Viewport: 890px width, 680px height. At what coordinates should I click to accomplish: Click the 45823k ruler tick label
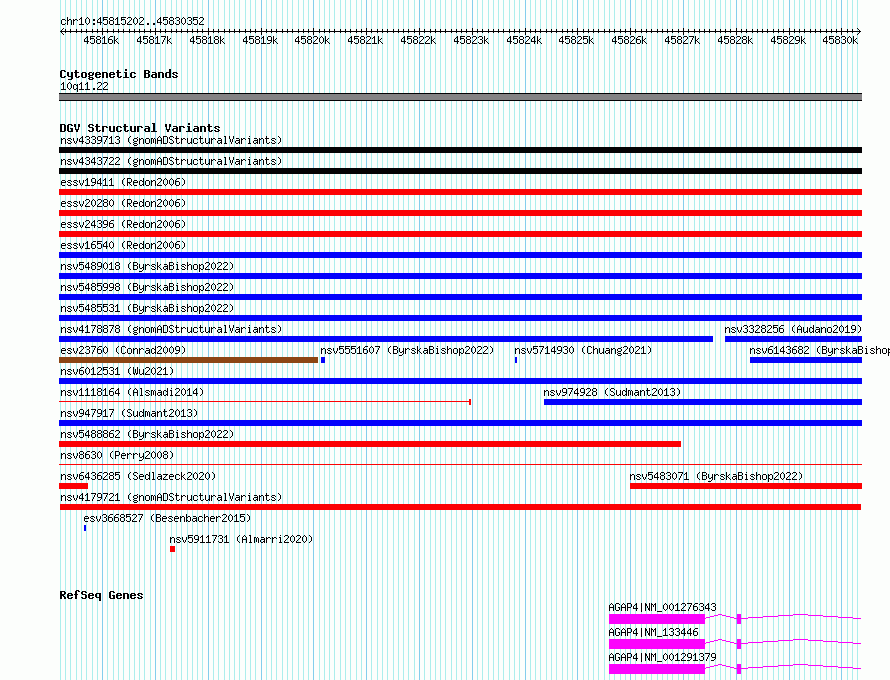[x=471, y=40]
